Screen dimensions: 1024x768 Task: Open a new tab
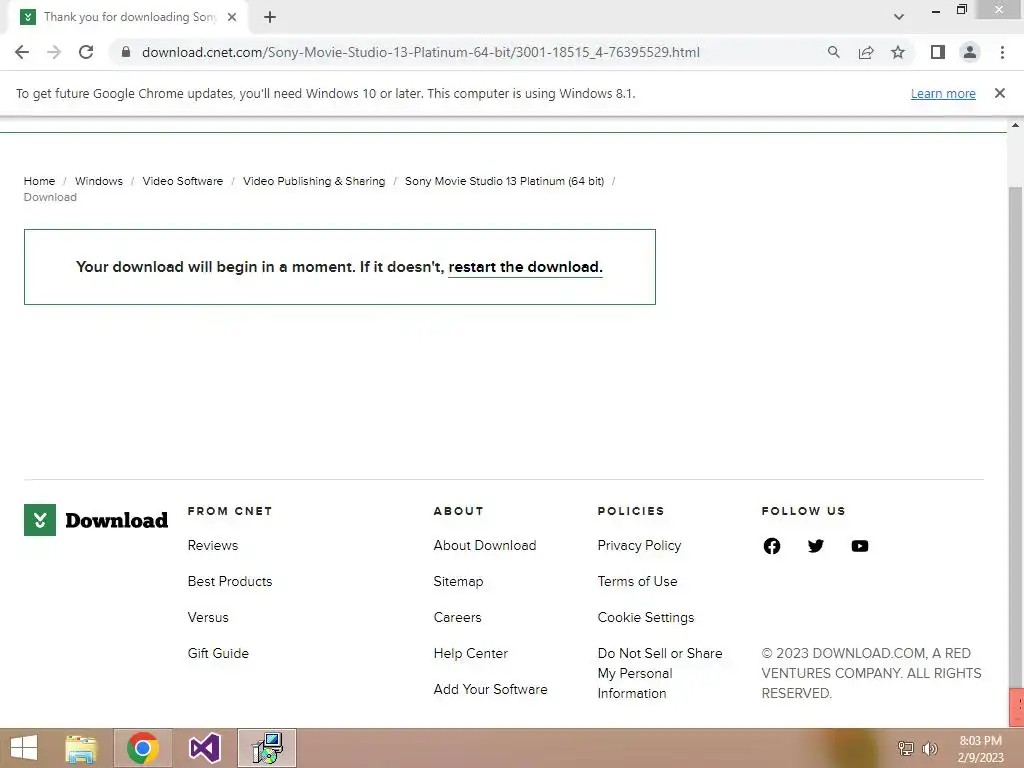(270, 17)
